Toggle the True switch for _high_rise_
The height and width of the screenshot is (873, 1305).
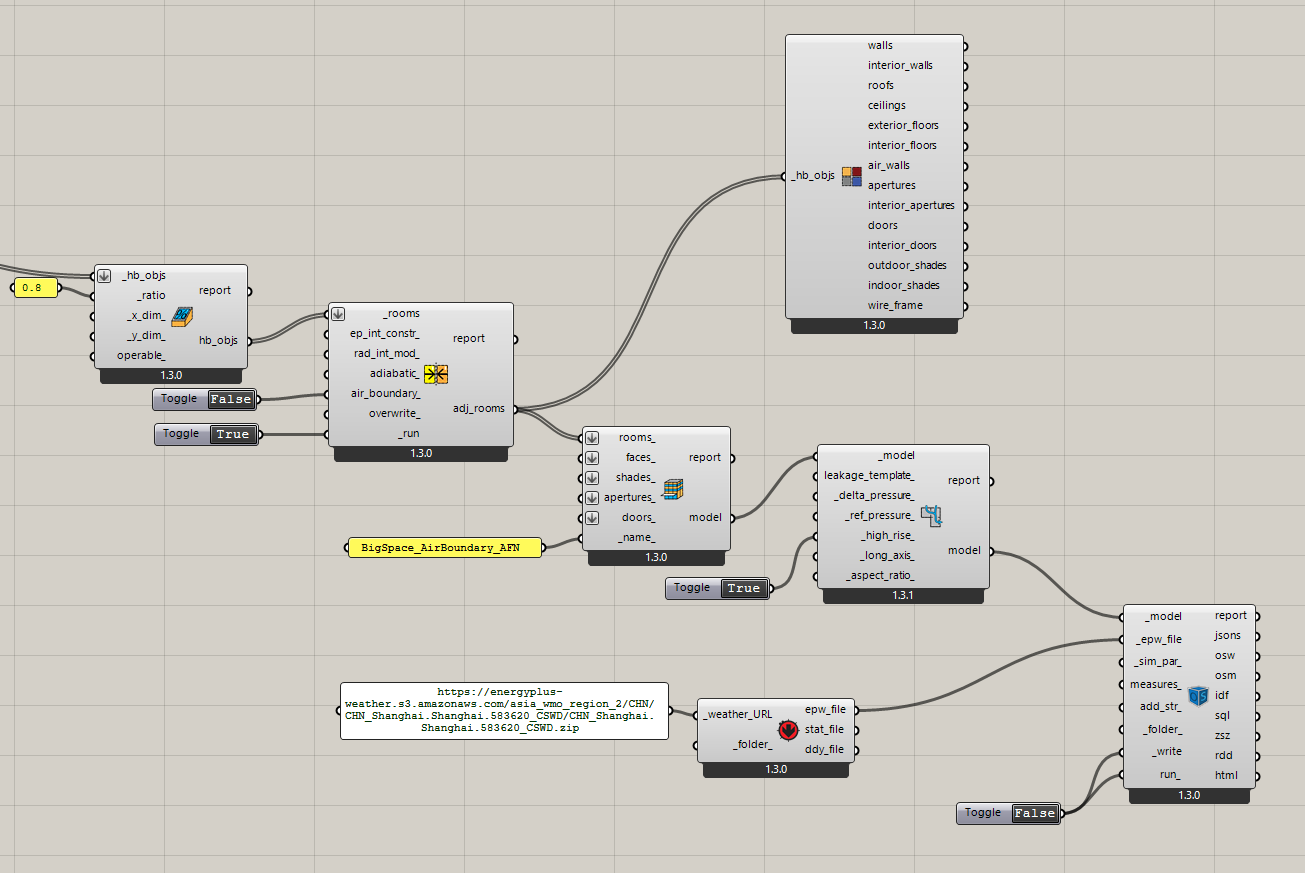(x=744, y=588)
